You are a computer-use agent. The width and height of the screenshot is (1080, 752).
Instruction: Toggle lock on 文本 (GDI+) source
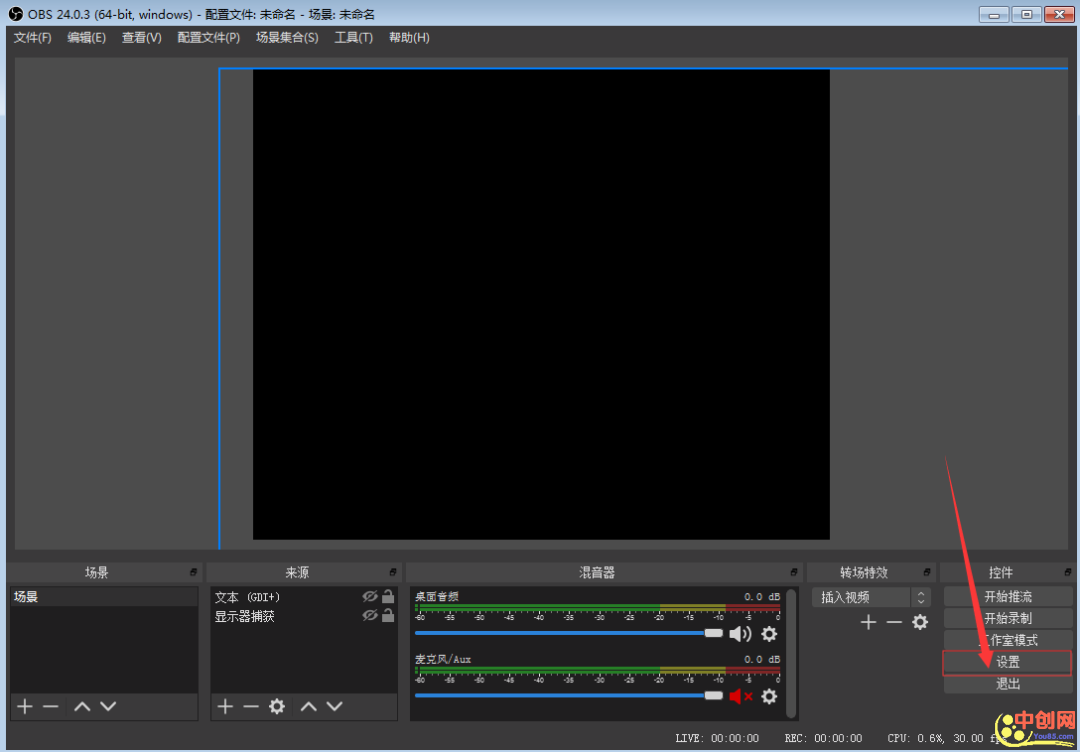[x=388, y=597]
